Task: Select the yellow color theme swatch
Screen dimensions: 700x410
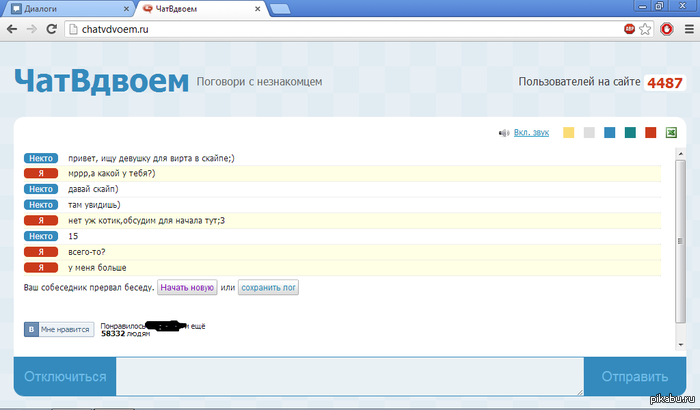Action: pyautogui.click(x=569, y=132)
